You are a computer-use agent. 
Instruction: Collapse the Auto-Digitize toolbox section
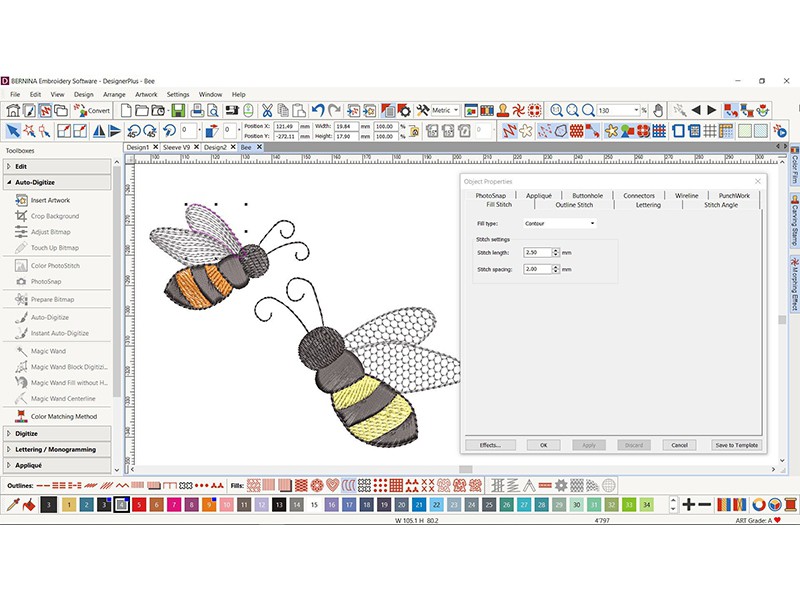[35, 182]
